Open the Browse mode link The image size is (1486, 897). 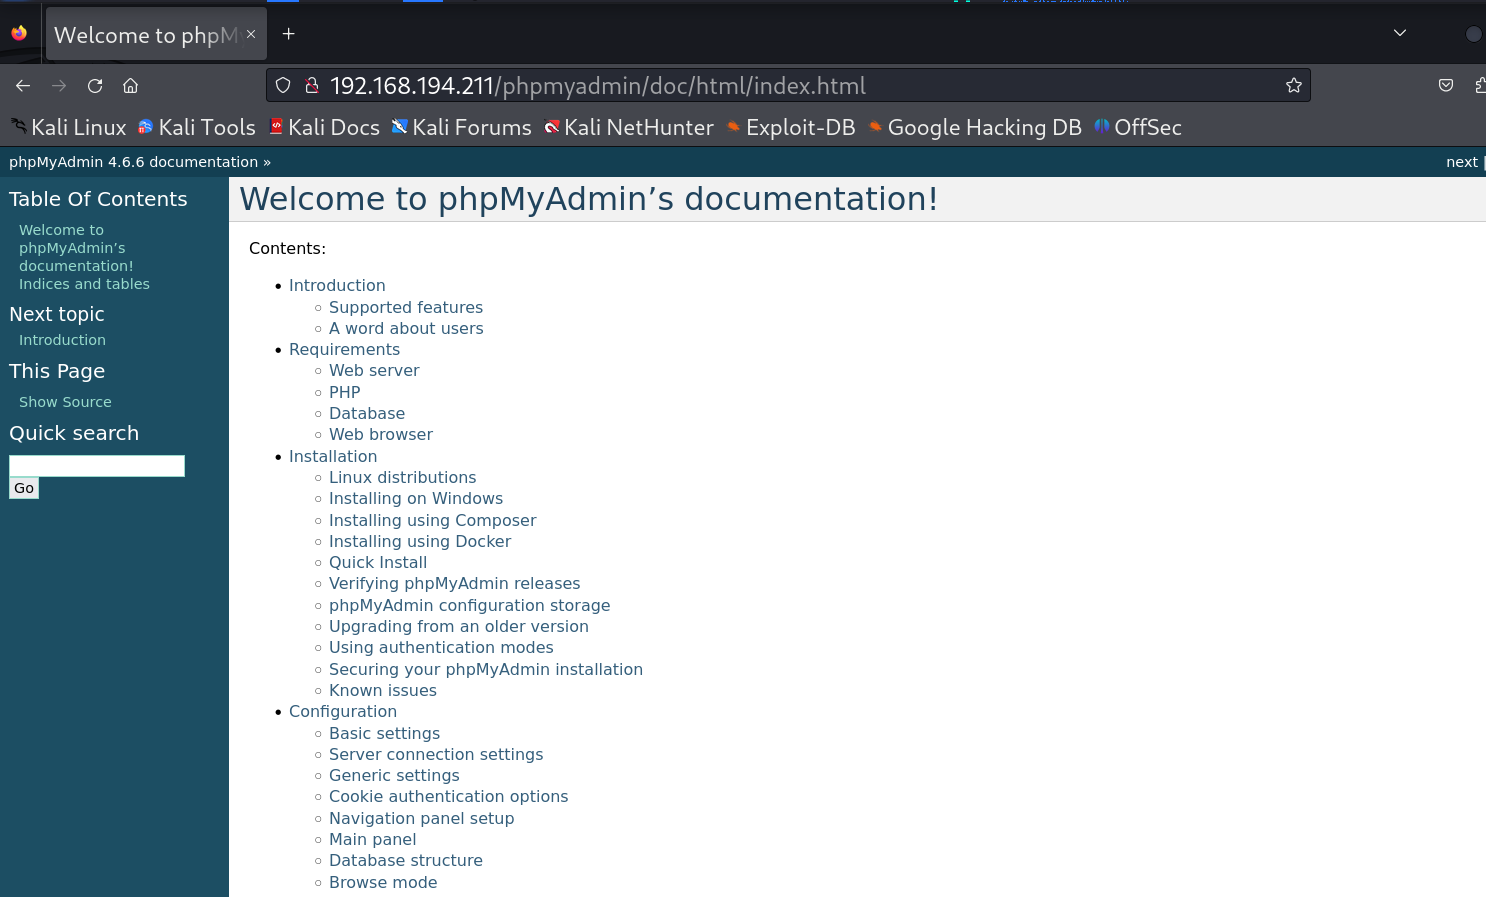click(383, 883)
